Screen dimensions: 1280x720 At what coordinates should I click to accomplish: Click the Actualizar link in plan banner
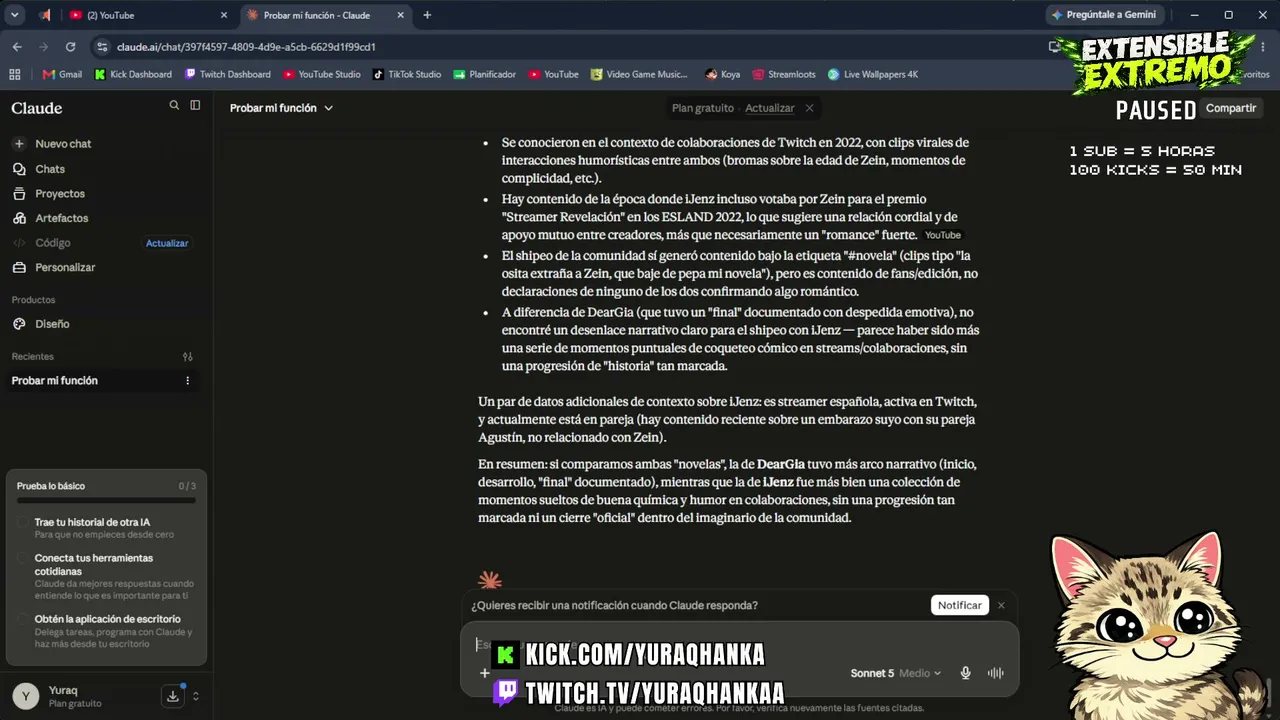[770, 108]
